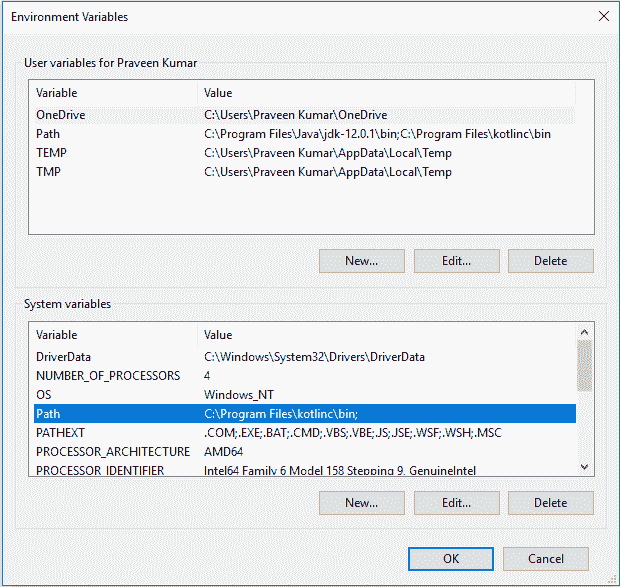The height and width of the screenshot is (587, 620).
Task: Cancel the Environment Variables dialog
Action: [546, 559]
